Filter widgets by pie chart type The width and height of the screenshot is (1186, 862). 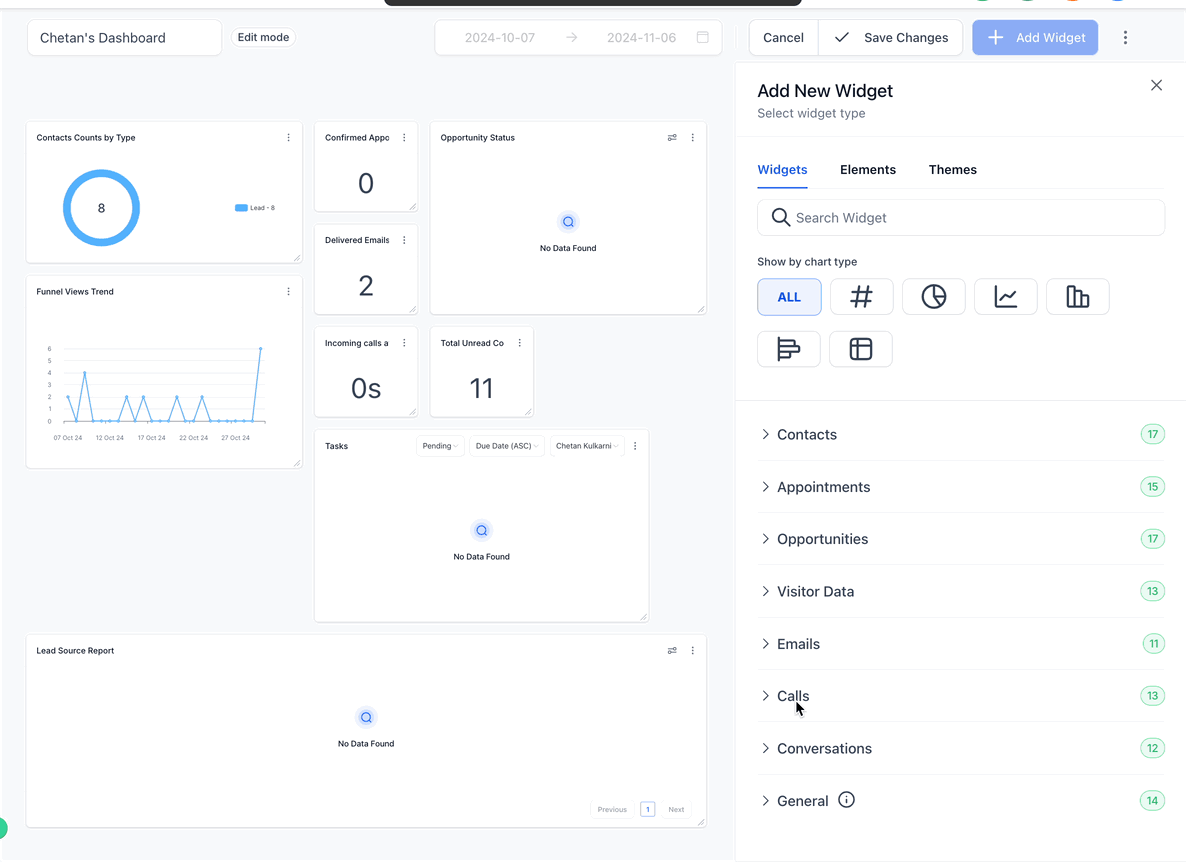tap(933, 296)
